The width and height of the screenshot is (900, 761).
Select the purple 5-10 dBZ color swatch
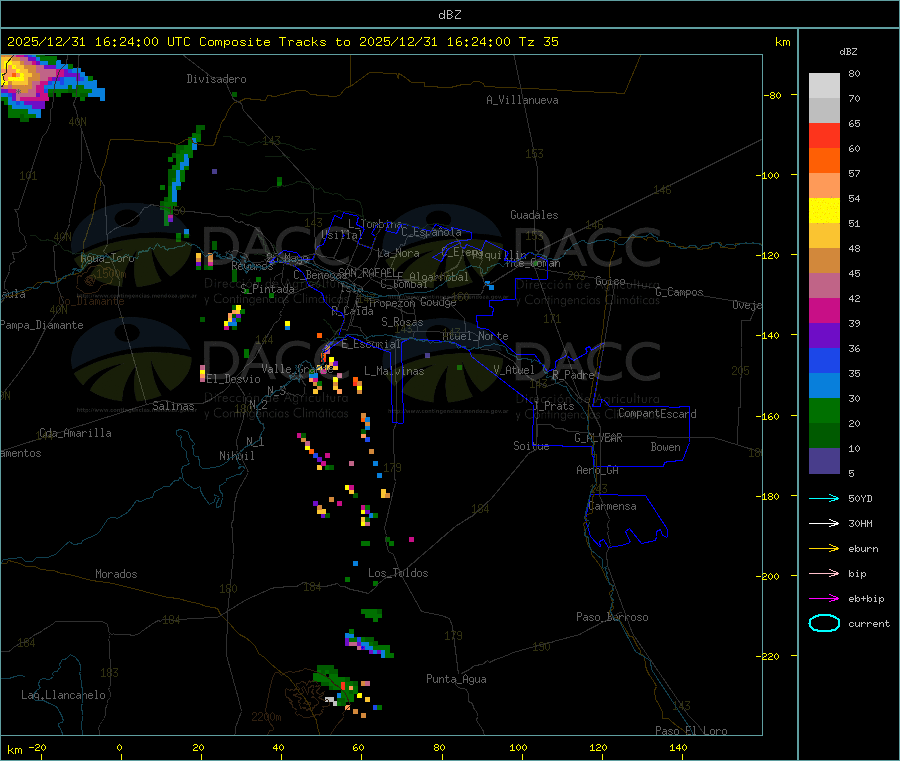824,461
